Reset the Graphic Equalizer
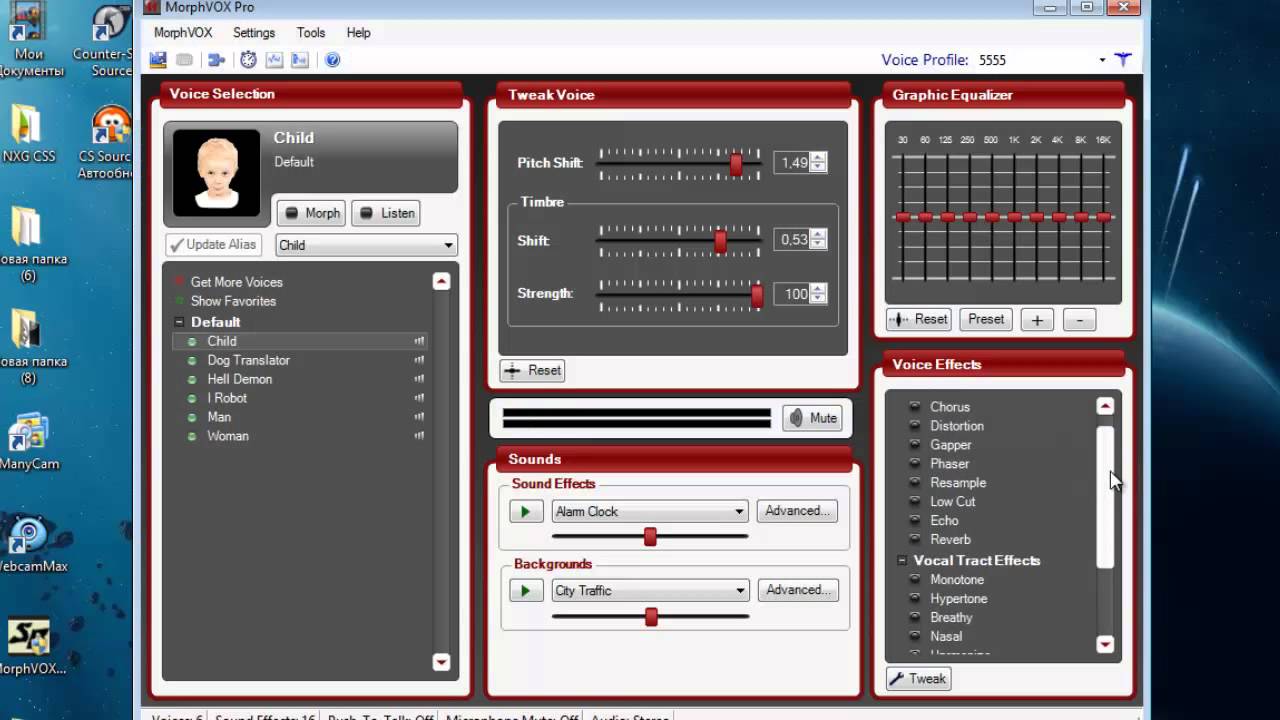 click(x=919, y=320)
